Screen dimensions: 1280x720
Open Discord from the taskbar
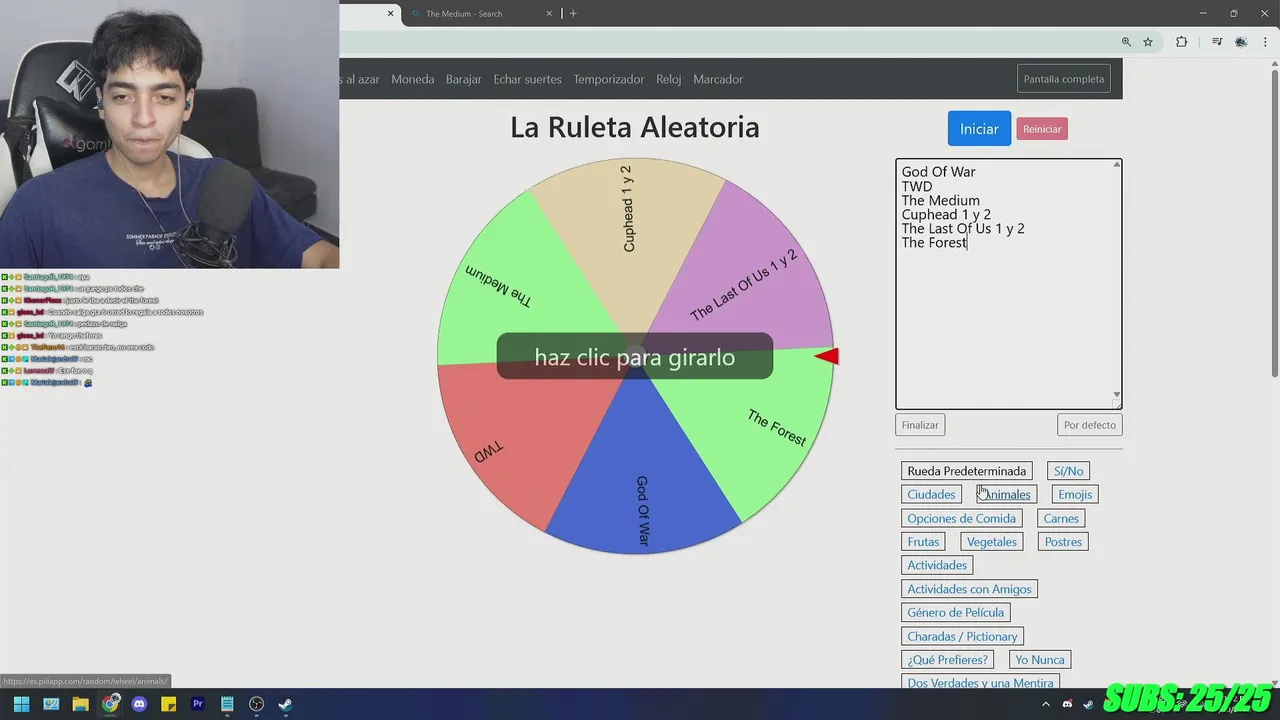pos(139,704)
